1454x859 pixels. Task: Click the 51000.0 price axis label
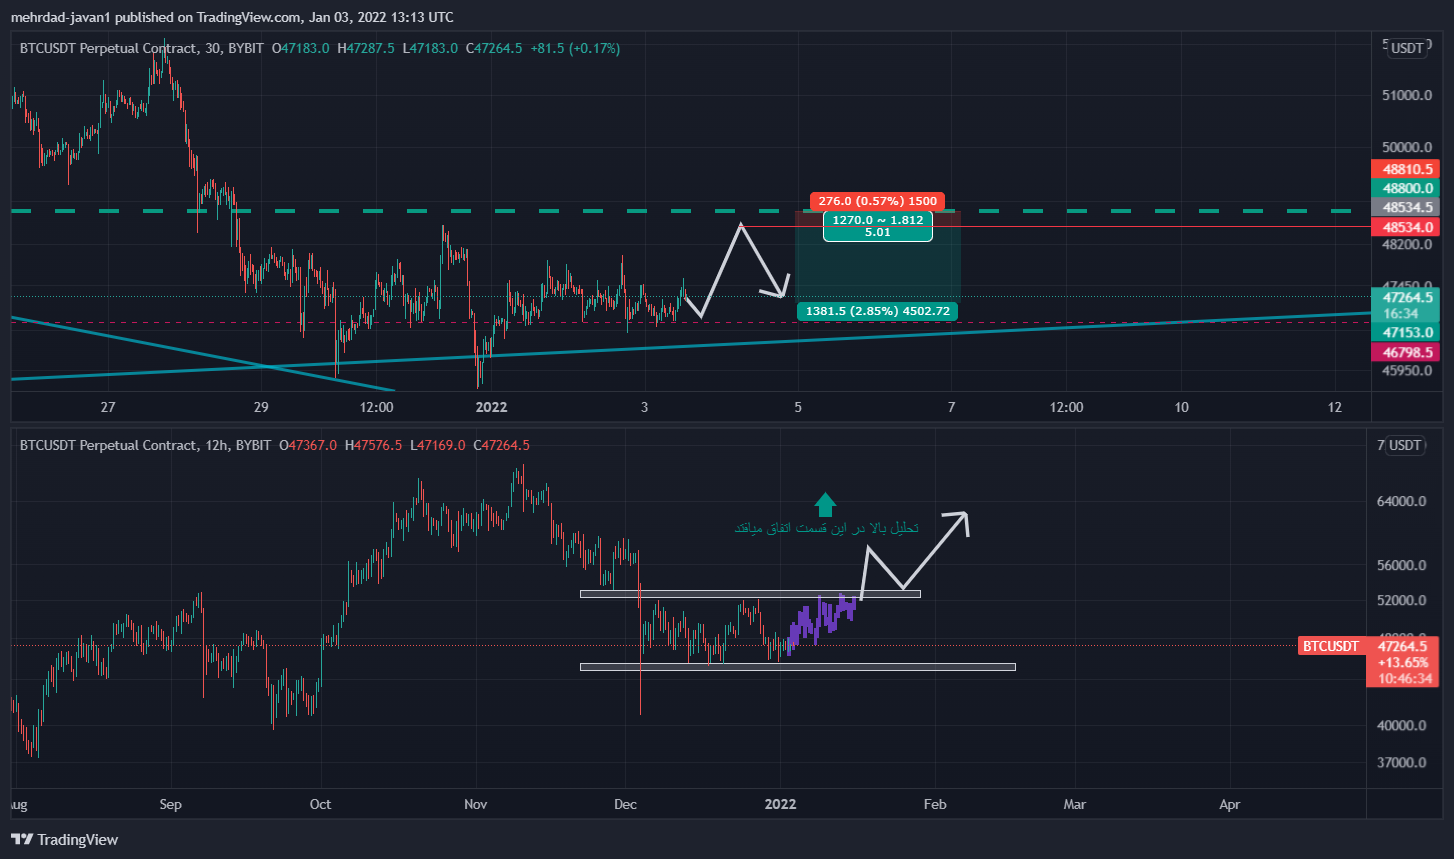[x=1408, y=96]
